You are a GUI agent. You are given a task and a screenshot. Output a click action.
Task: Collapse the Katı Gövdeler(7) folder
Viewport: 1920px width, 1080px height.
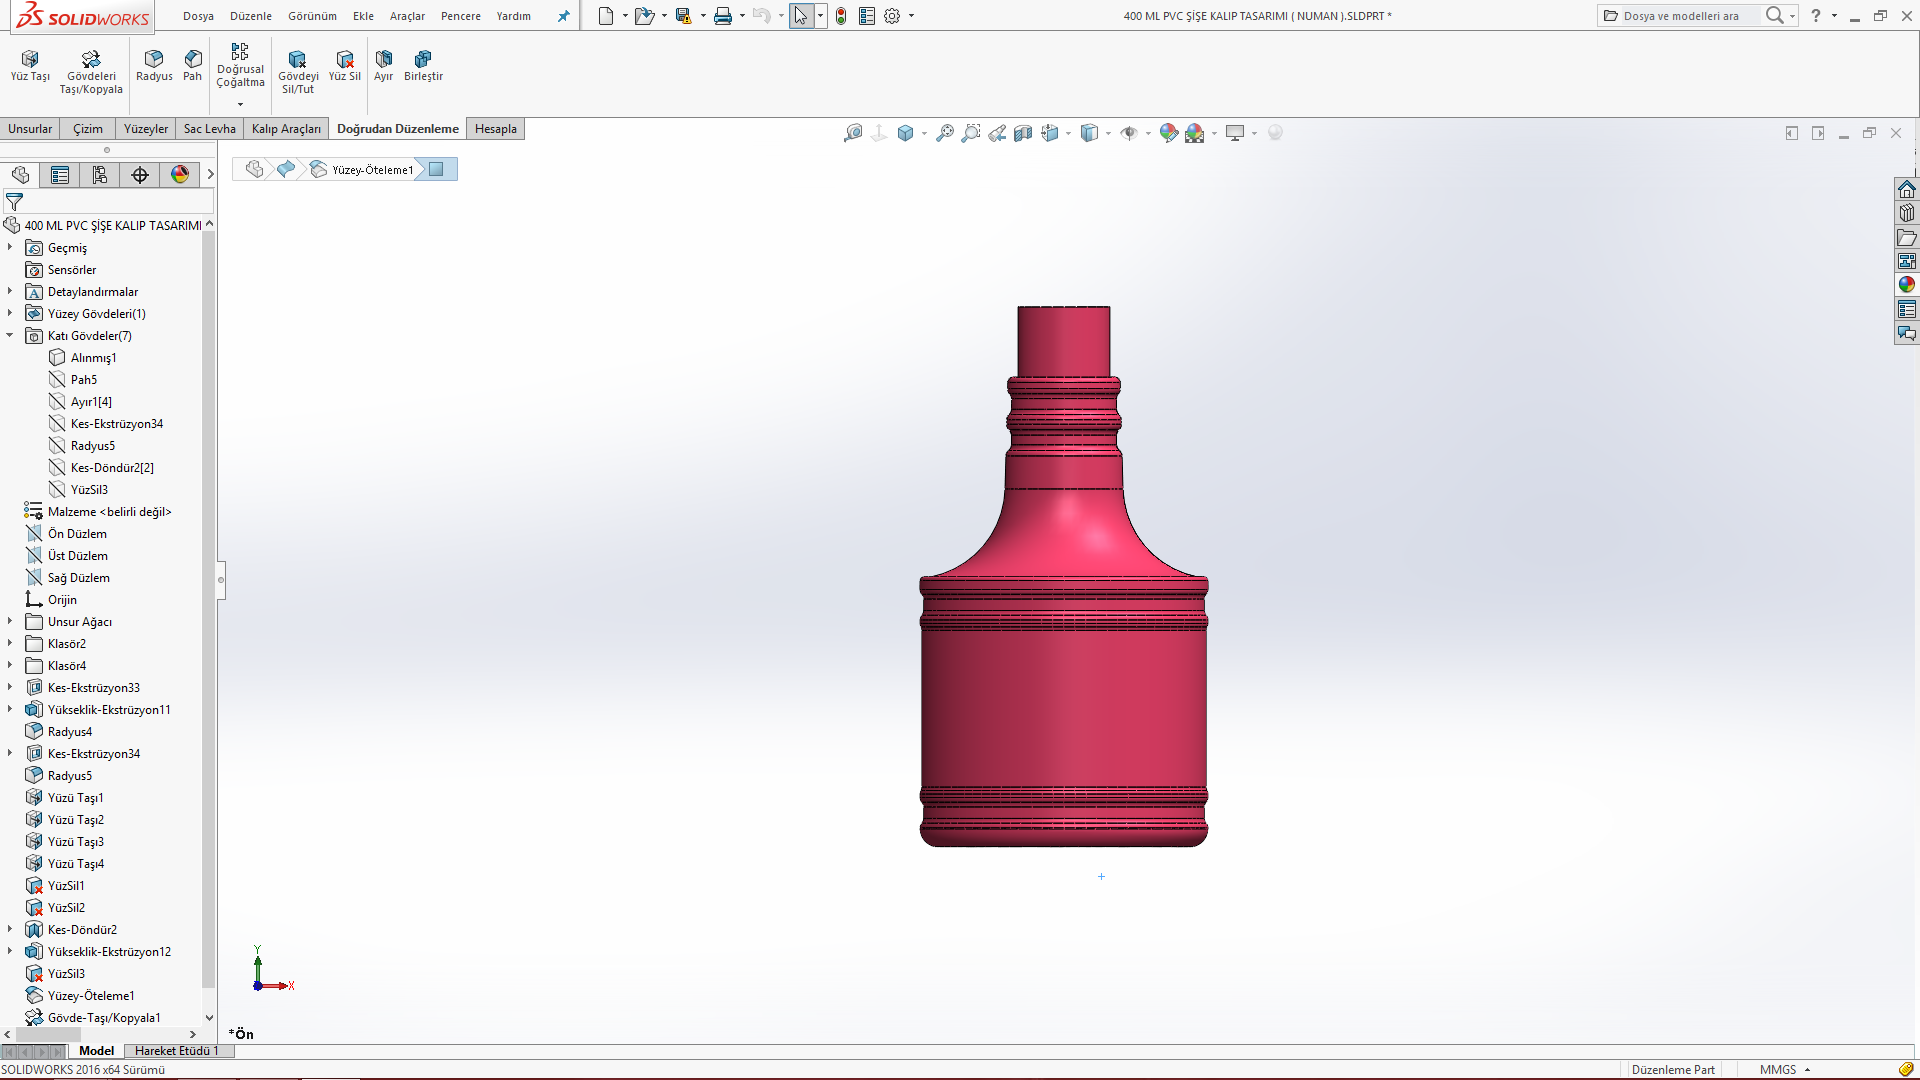[x=10, y=336]
